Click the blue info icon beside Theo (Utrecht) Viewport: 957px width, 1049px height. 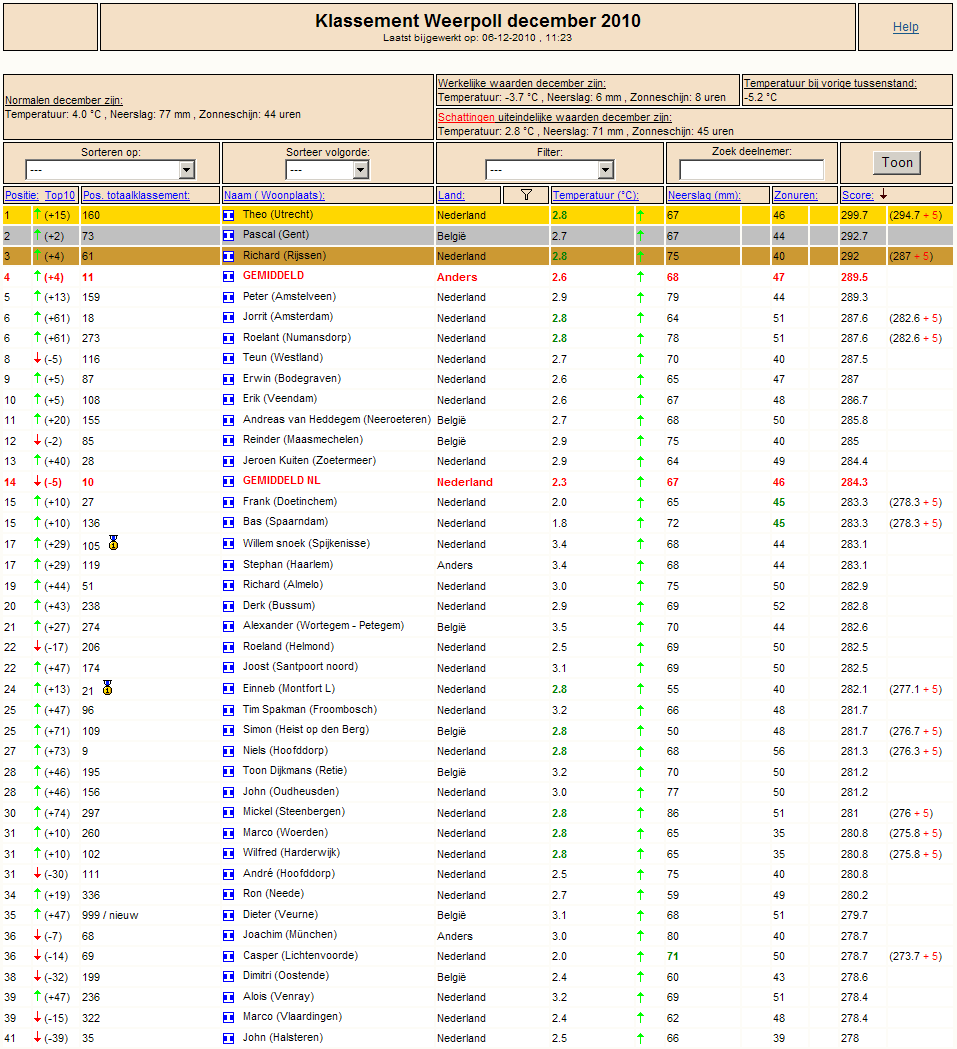point(228,215)
